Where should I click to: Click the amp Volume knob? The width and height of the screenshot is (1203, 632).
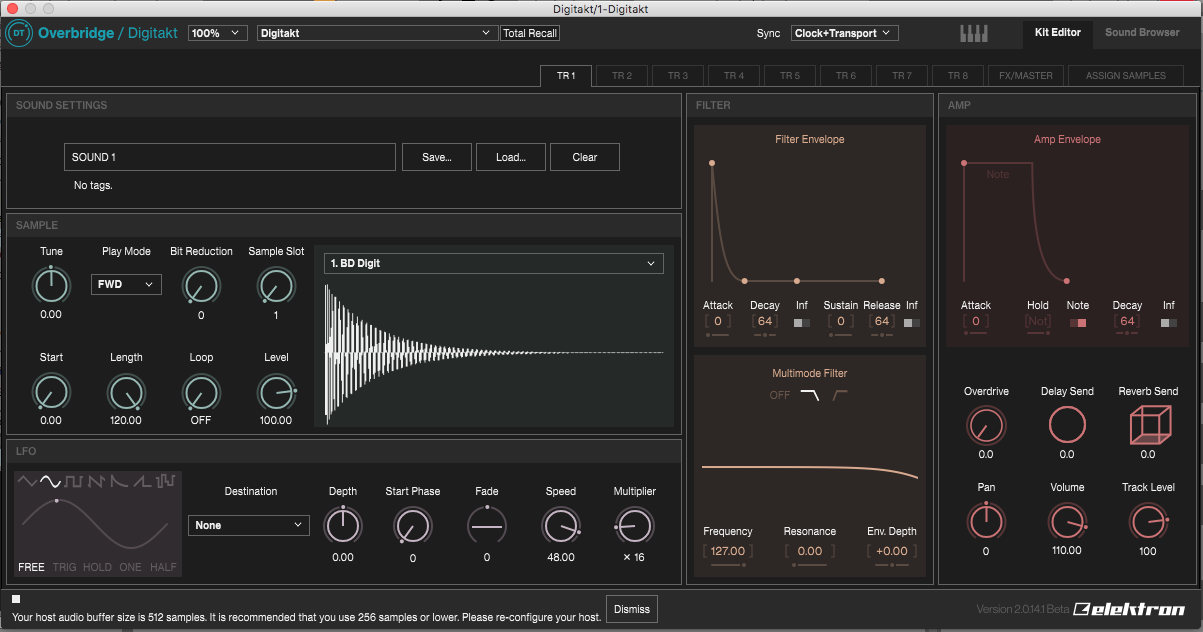[1067, 521]
